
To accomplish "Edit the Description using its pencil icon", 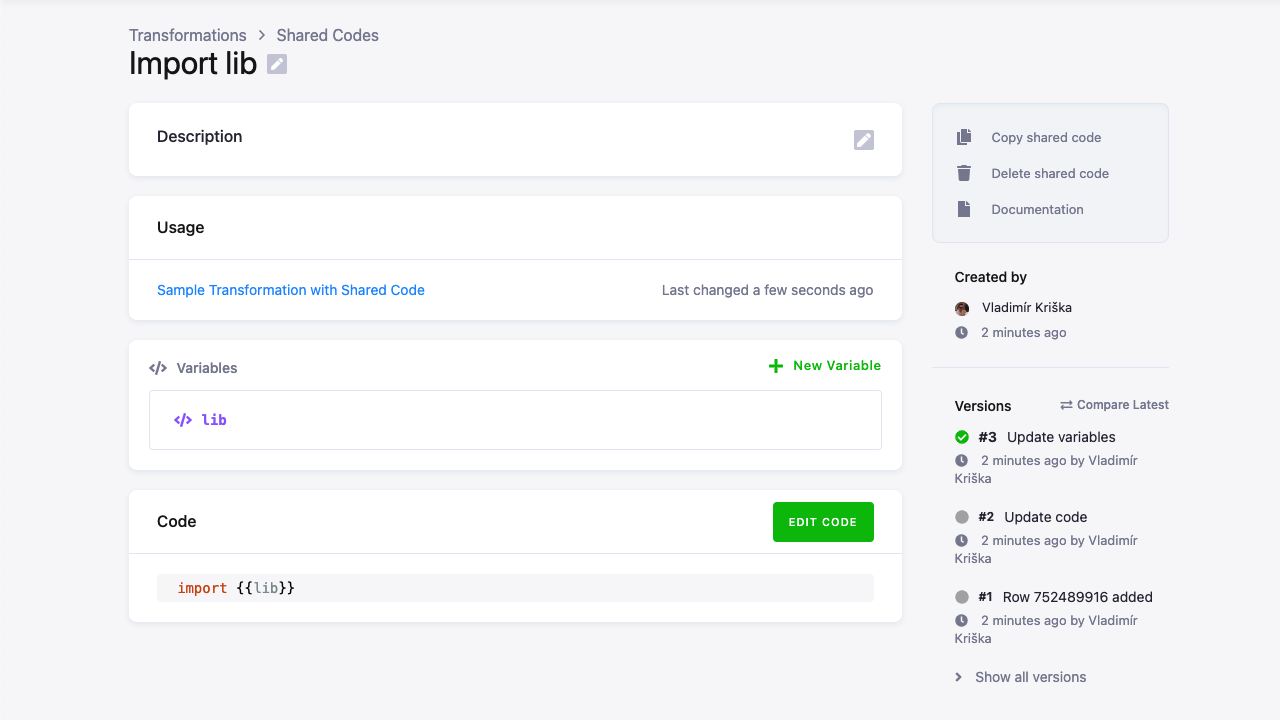I will 863,140.
